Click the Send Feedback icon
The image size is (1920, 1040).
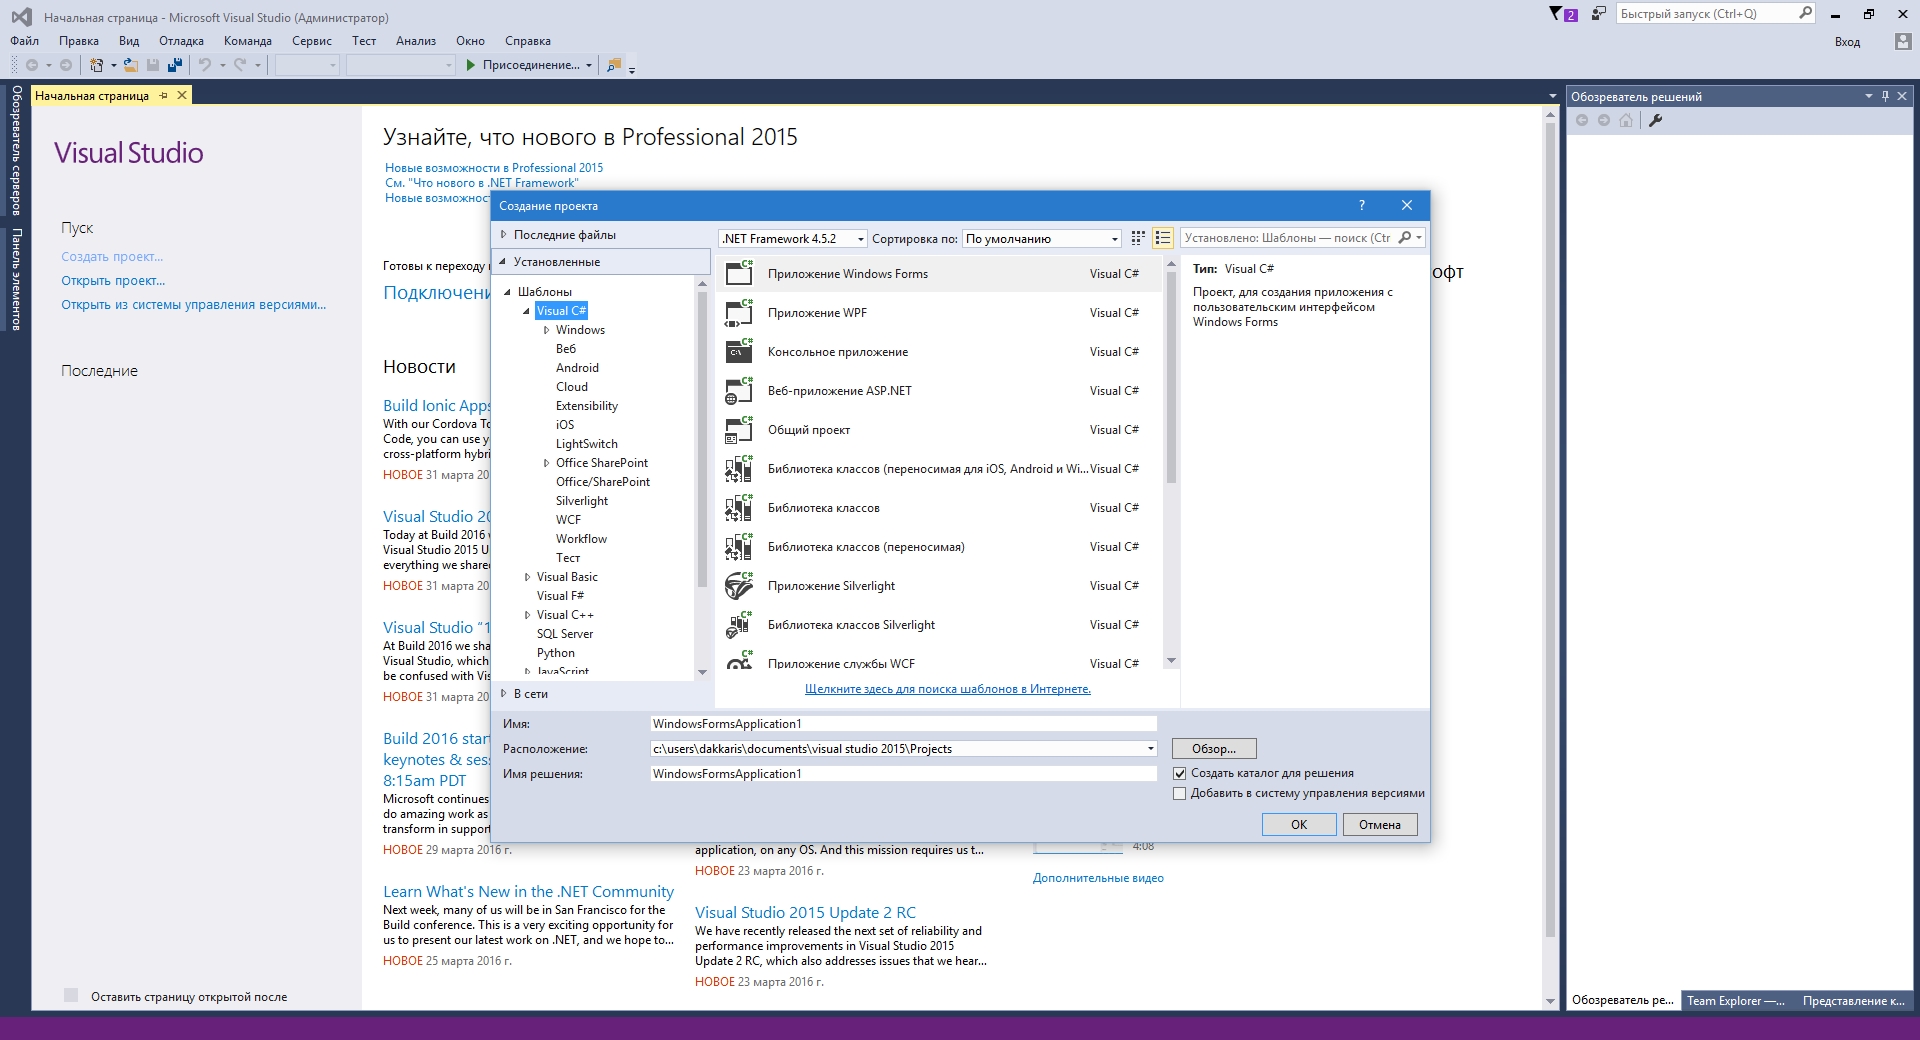1599,14
